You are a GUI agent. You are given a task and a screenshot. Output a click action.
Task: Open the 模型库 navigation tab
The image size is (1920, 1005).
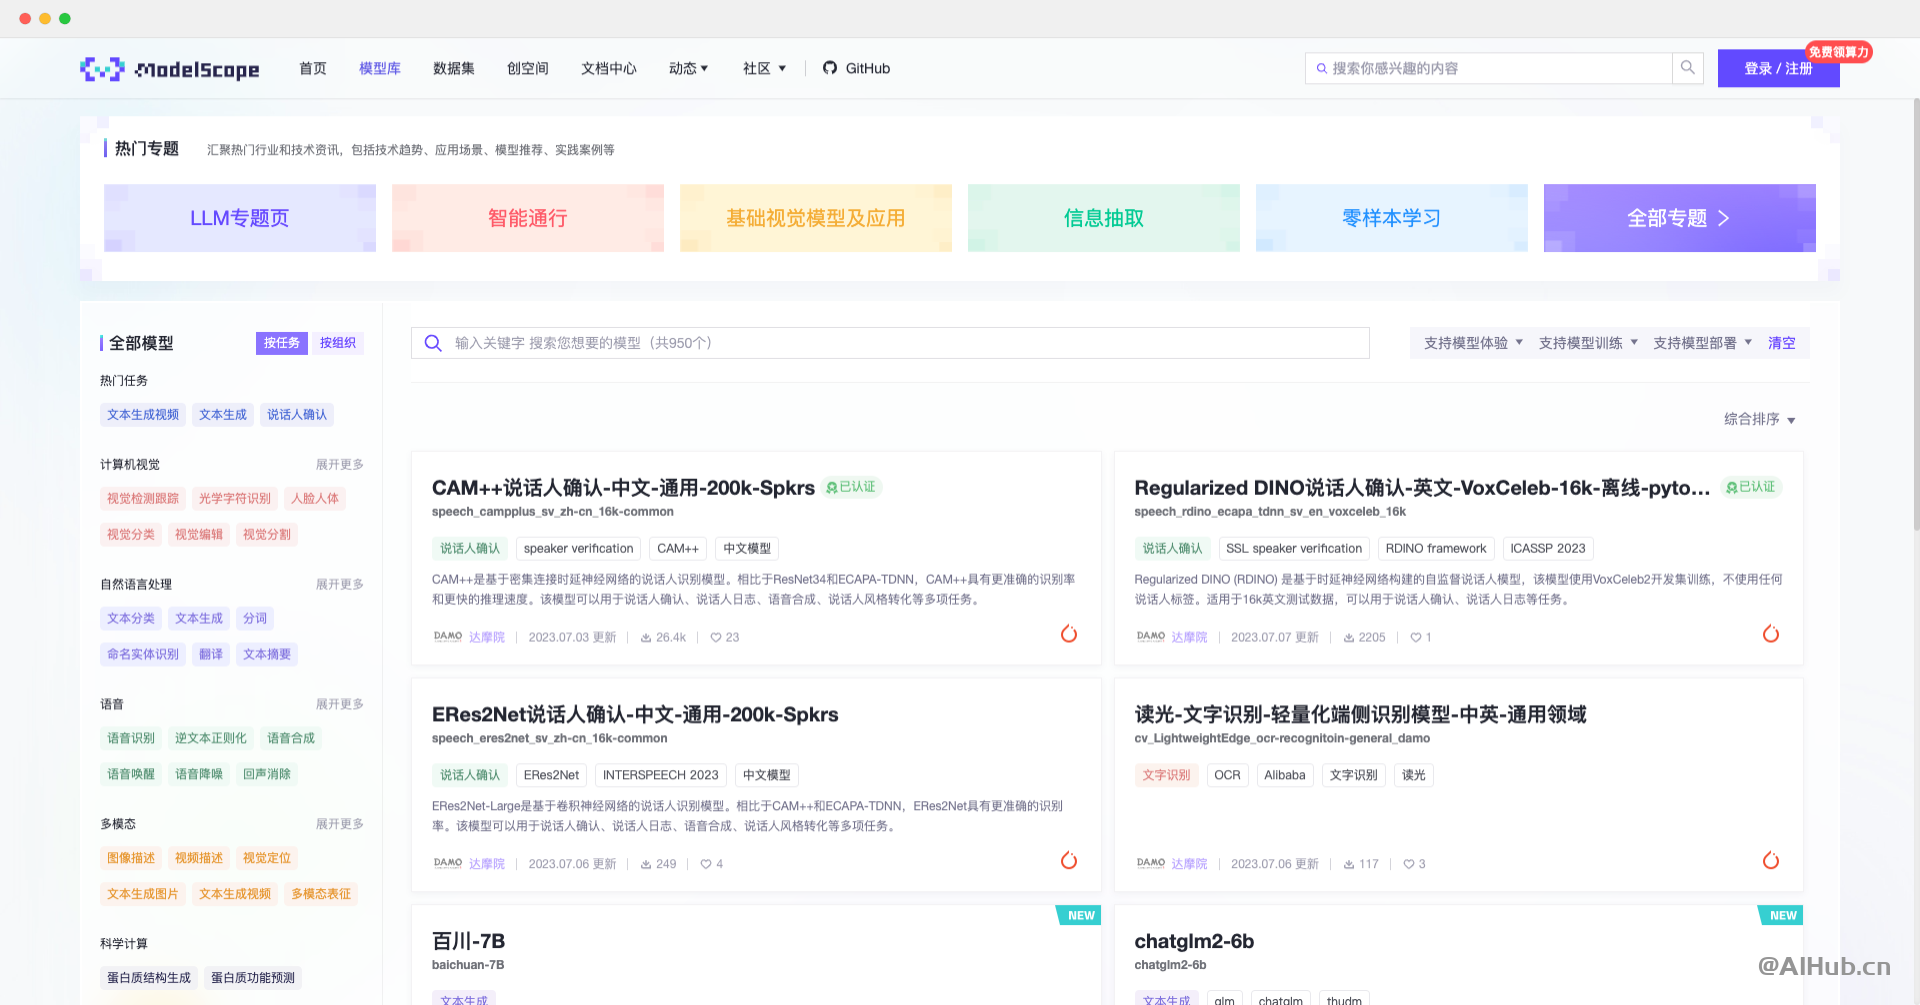380,68
